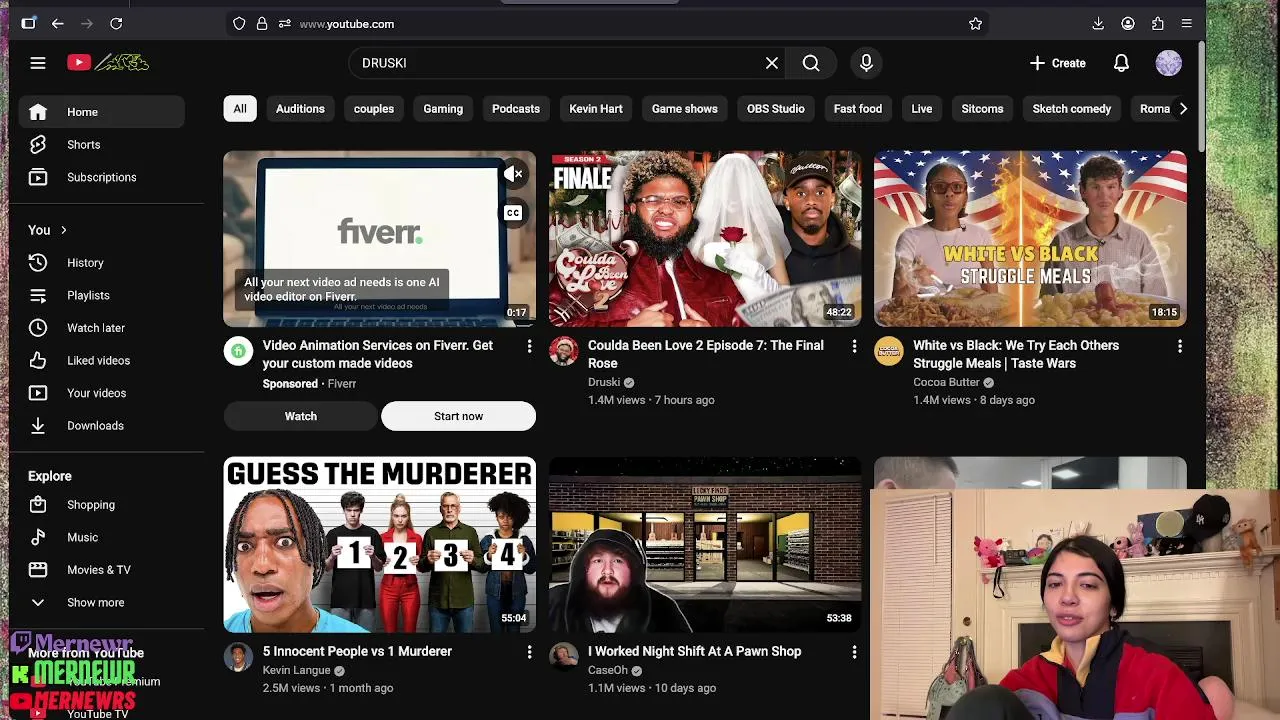Click the Start now button
The image size is (1280, 720).
click(458, 416)
